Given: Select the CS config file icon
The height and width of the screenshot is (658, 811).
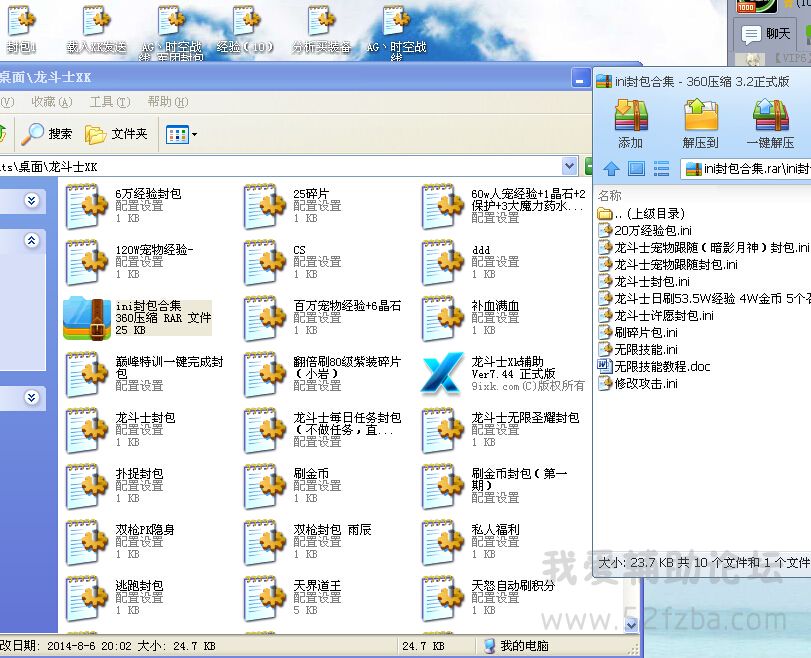Looking at the screenshot, I should [x=264, y=262].
